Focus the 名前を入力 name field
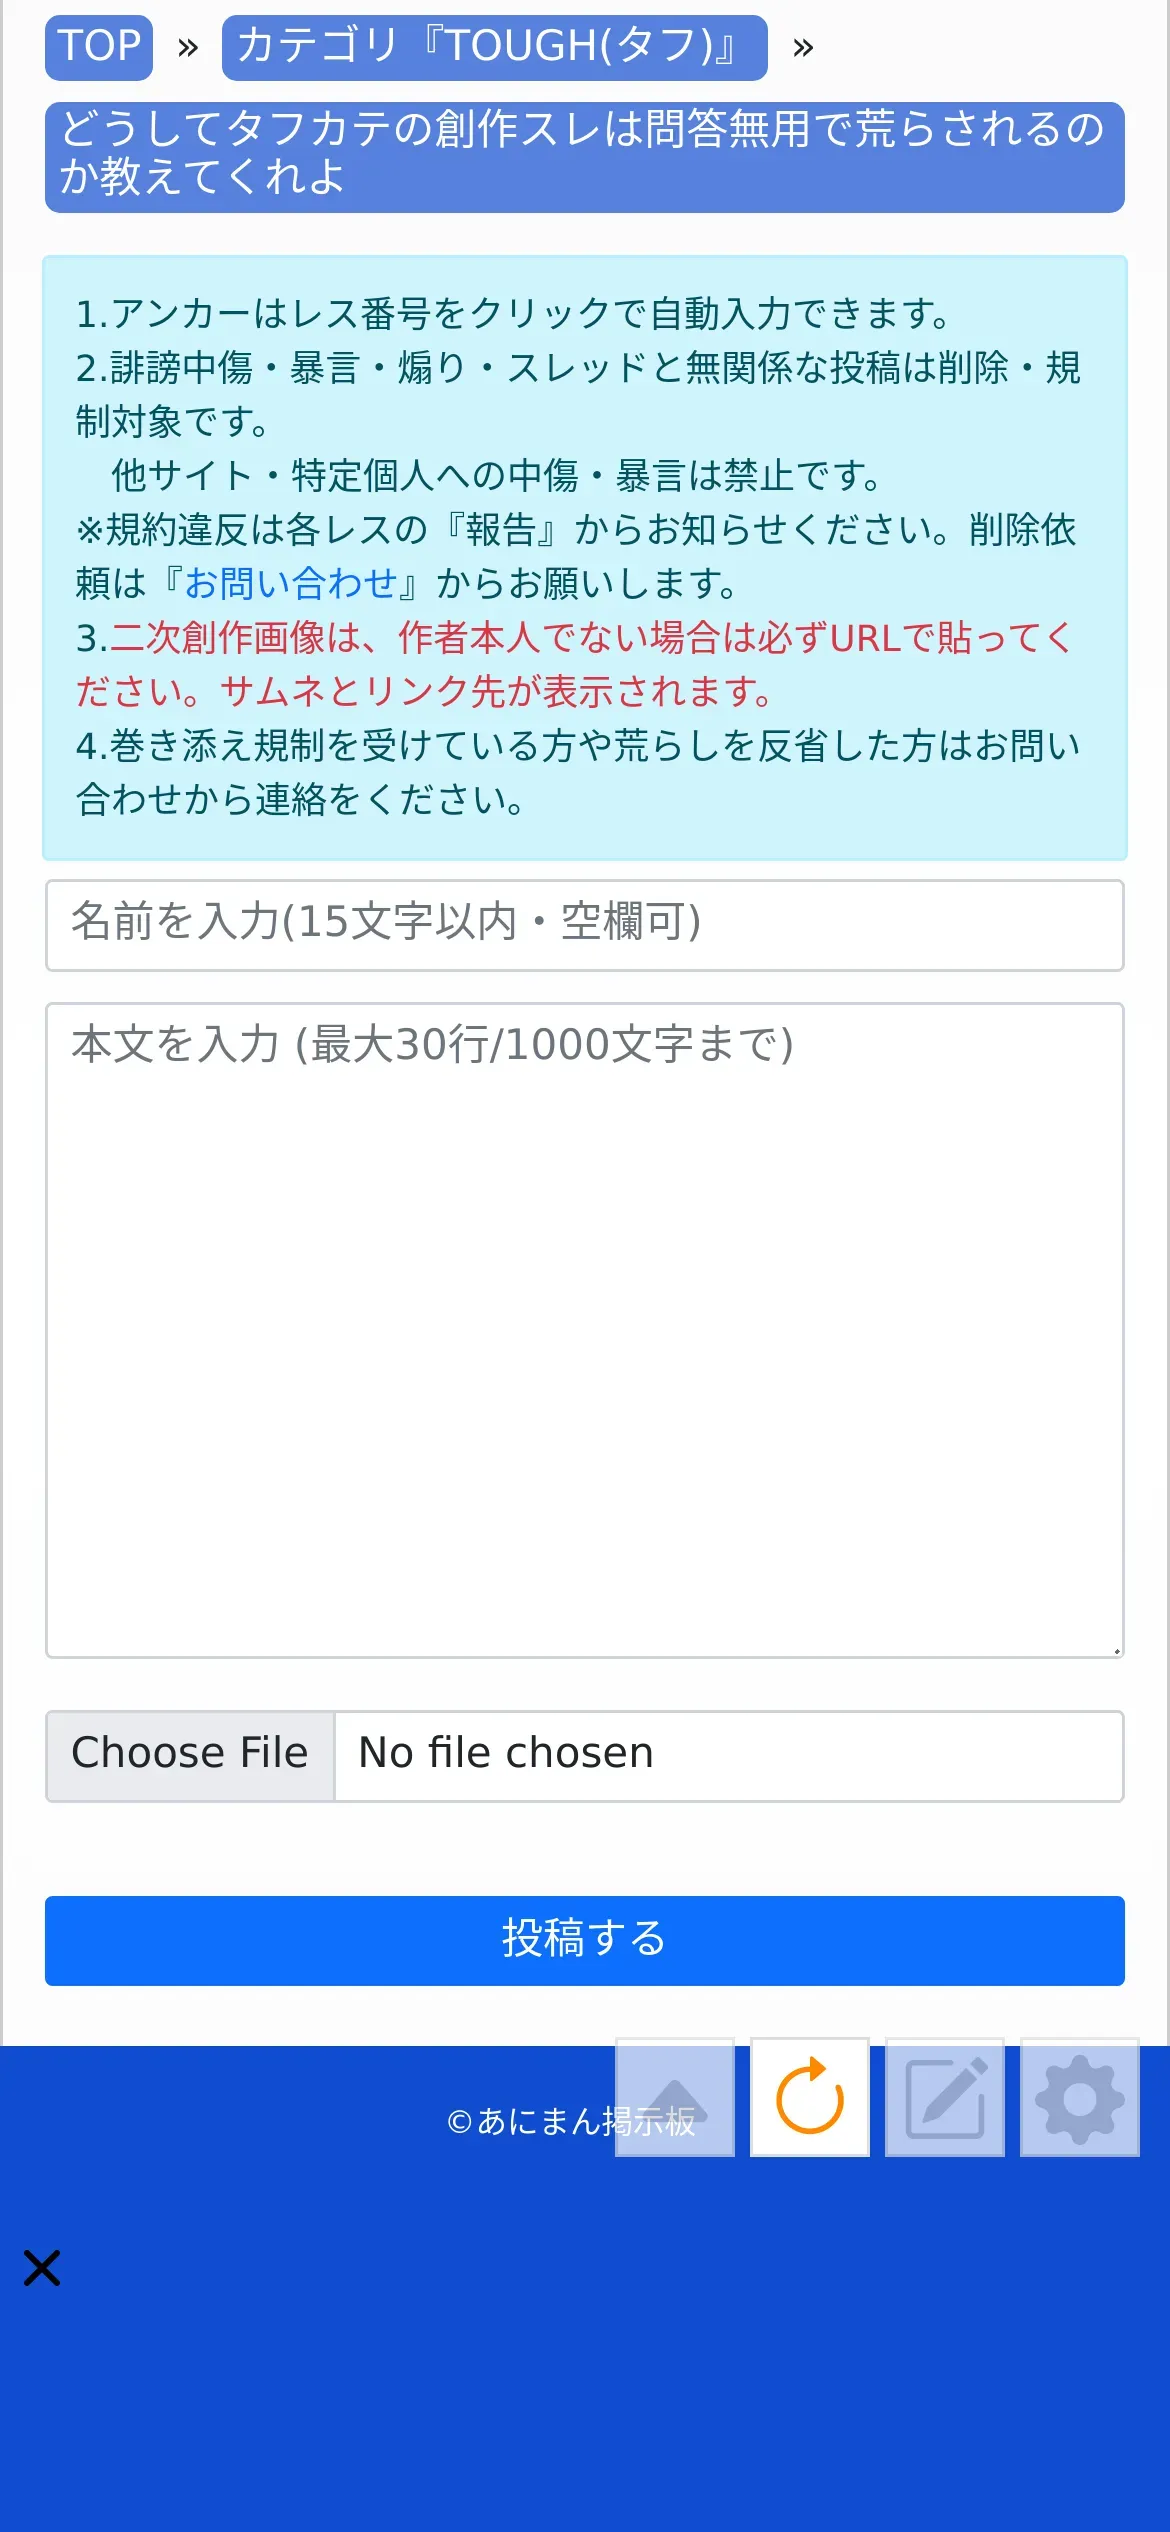 coord(585,925)
